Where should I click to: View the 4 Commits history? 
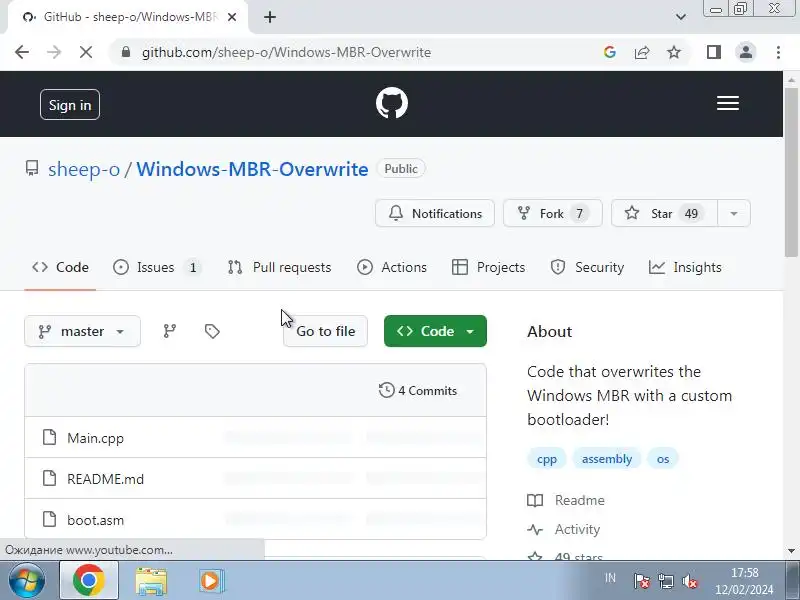pyautogui.click(x=418, y=390)
